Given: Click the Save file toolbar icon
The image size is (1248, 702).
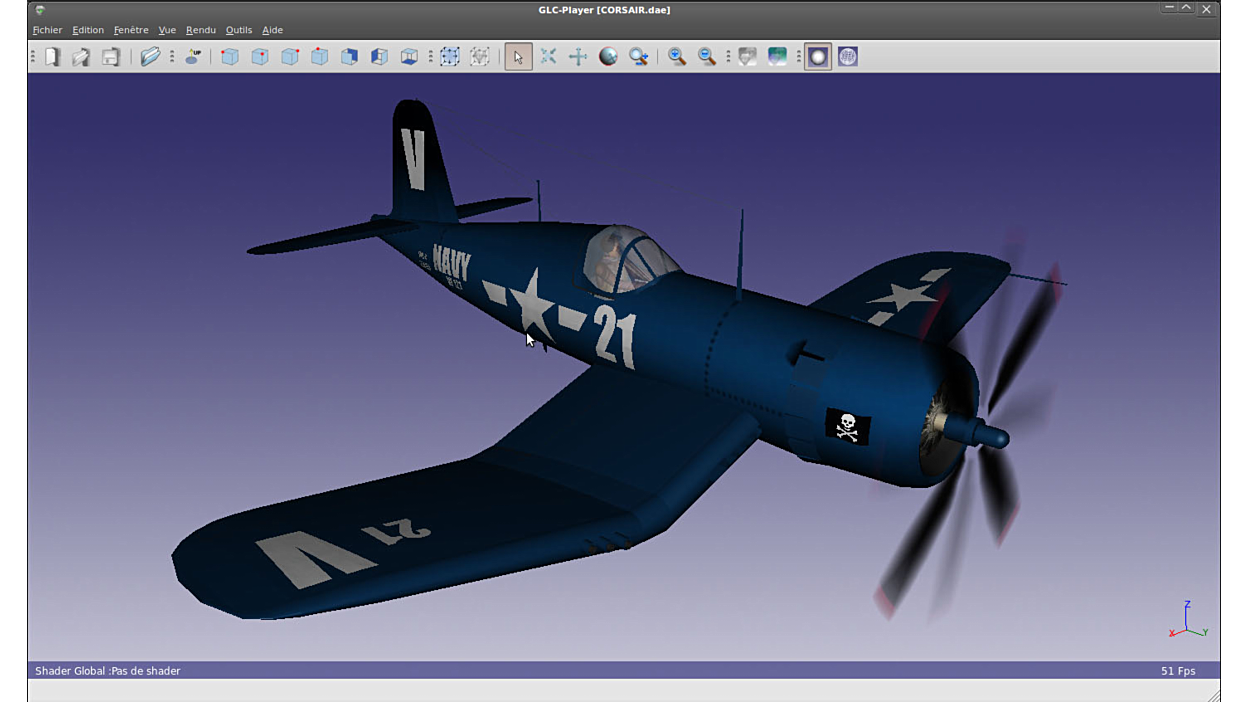Looking at the screenshot, I should [111, 57].
